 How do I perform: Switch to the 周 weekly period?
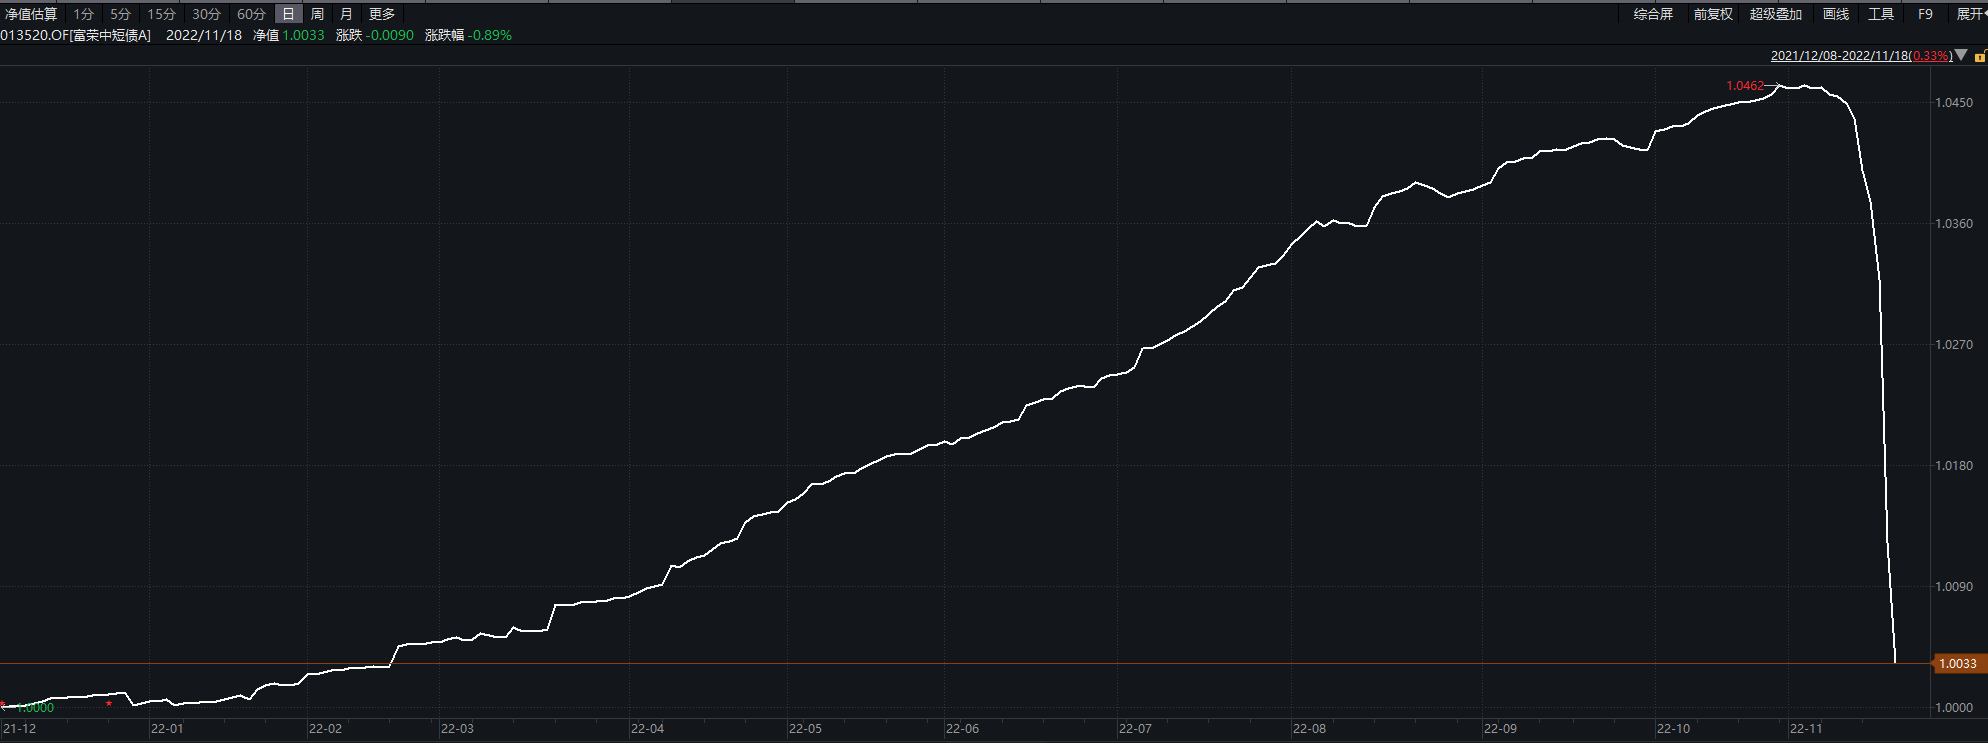pyautogui.click(x=317, y=14)
